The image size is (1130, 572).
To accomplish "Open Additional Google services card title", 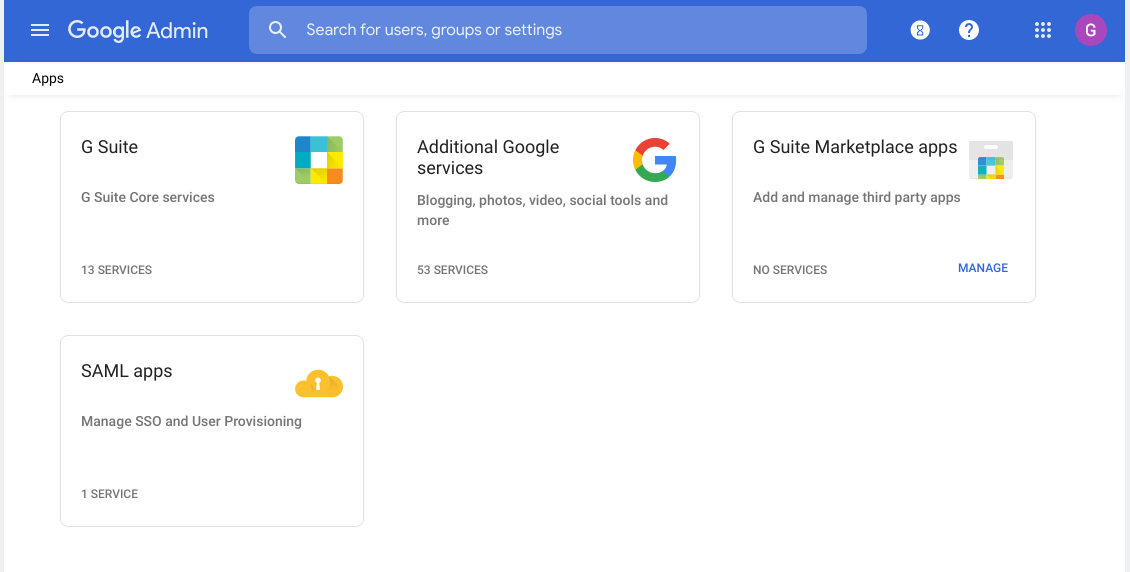I will pos(488,157).
